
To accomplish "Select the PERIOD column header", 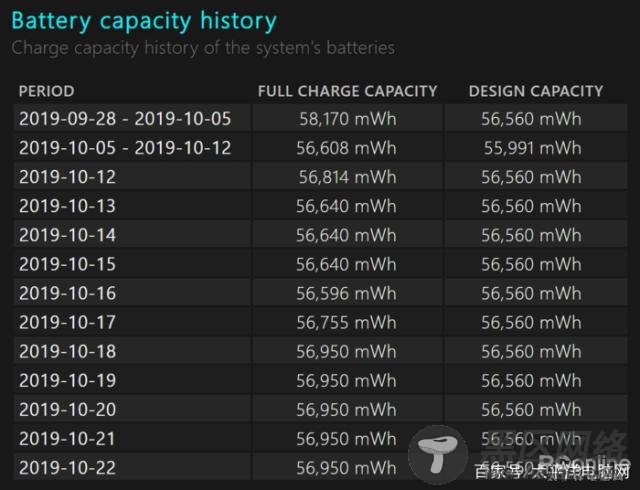I will click(47, 91).
